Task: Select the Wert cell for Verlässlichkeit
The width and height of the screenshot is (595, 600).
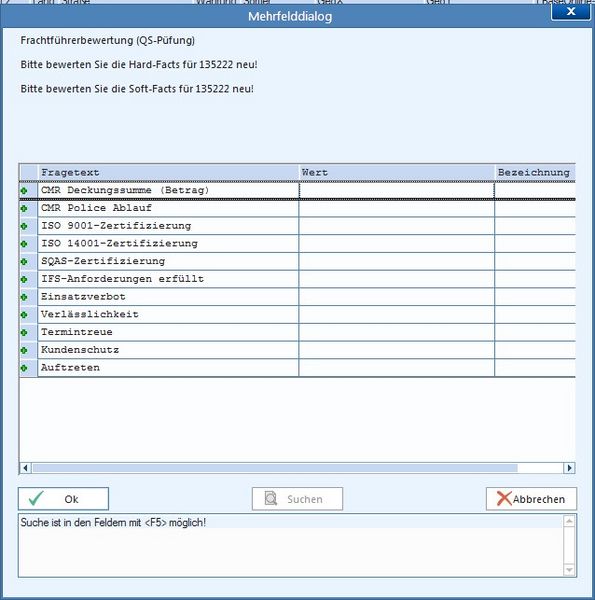Action: coord(396,315)
